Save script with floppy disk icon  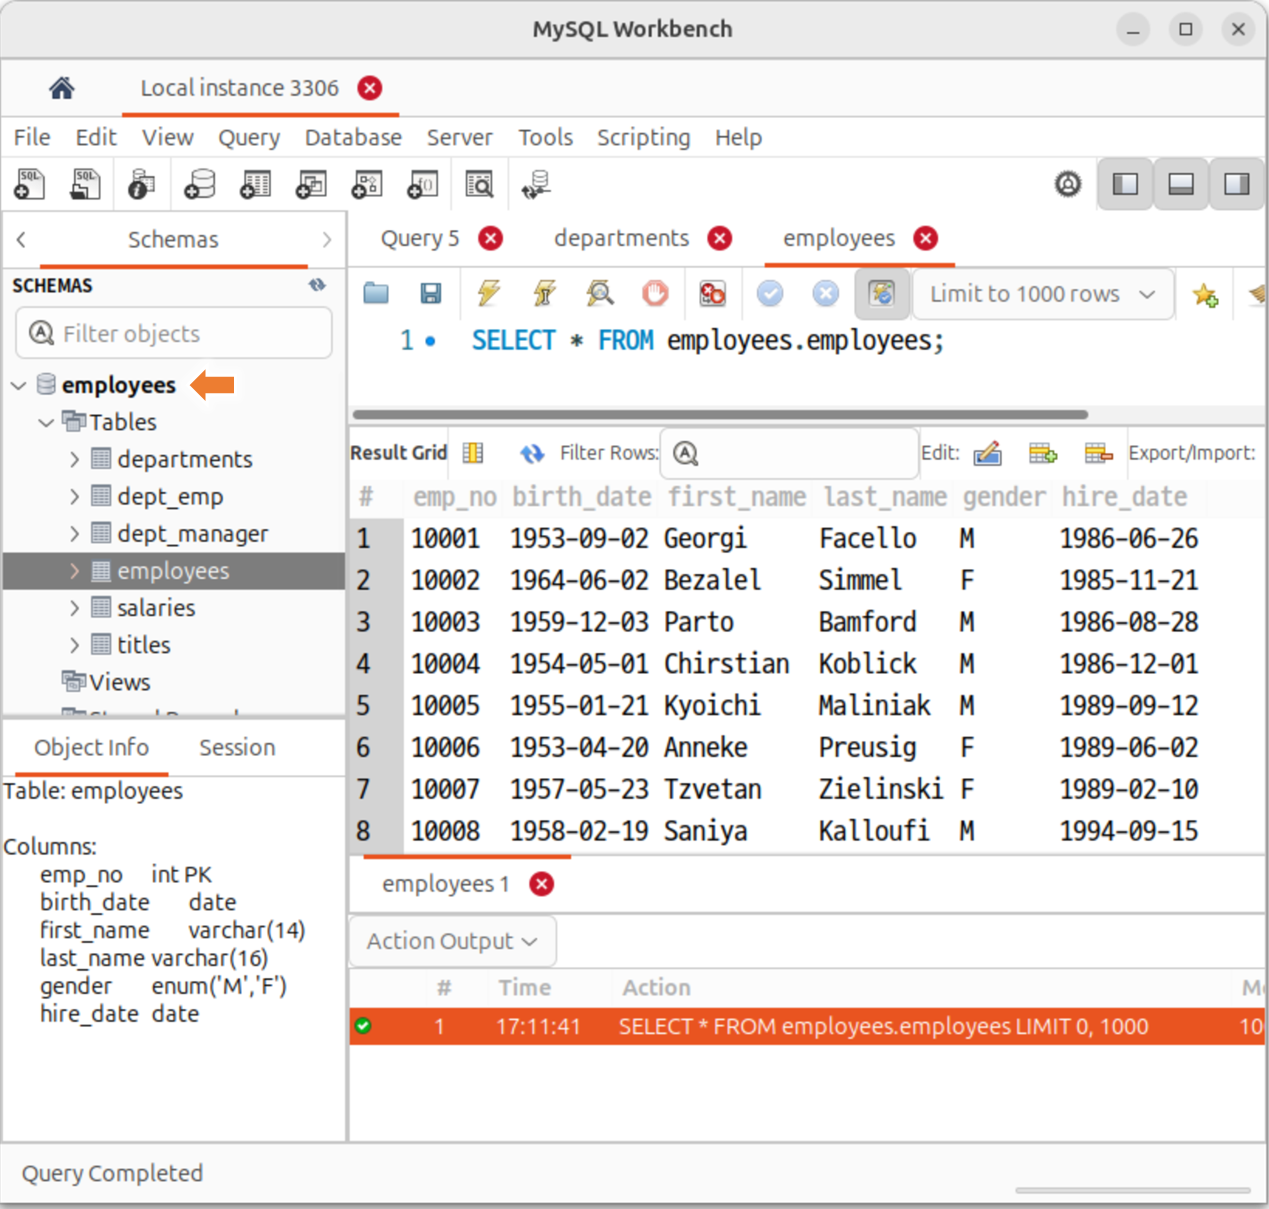pyautogui.click(x=431, y=293)
